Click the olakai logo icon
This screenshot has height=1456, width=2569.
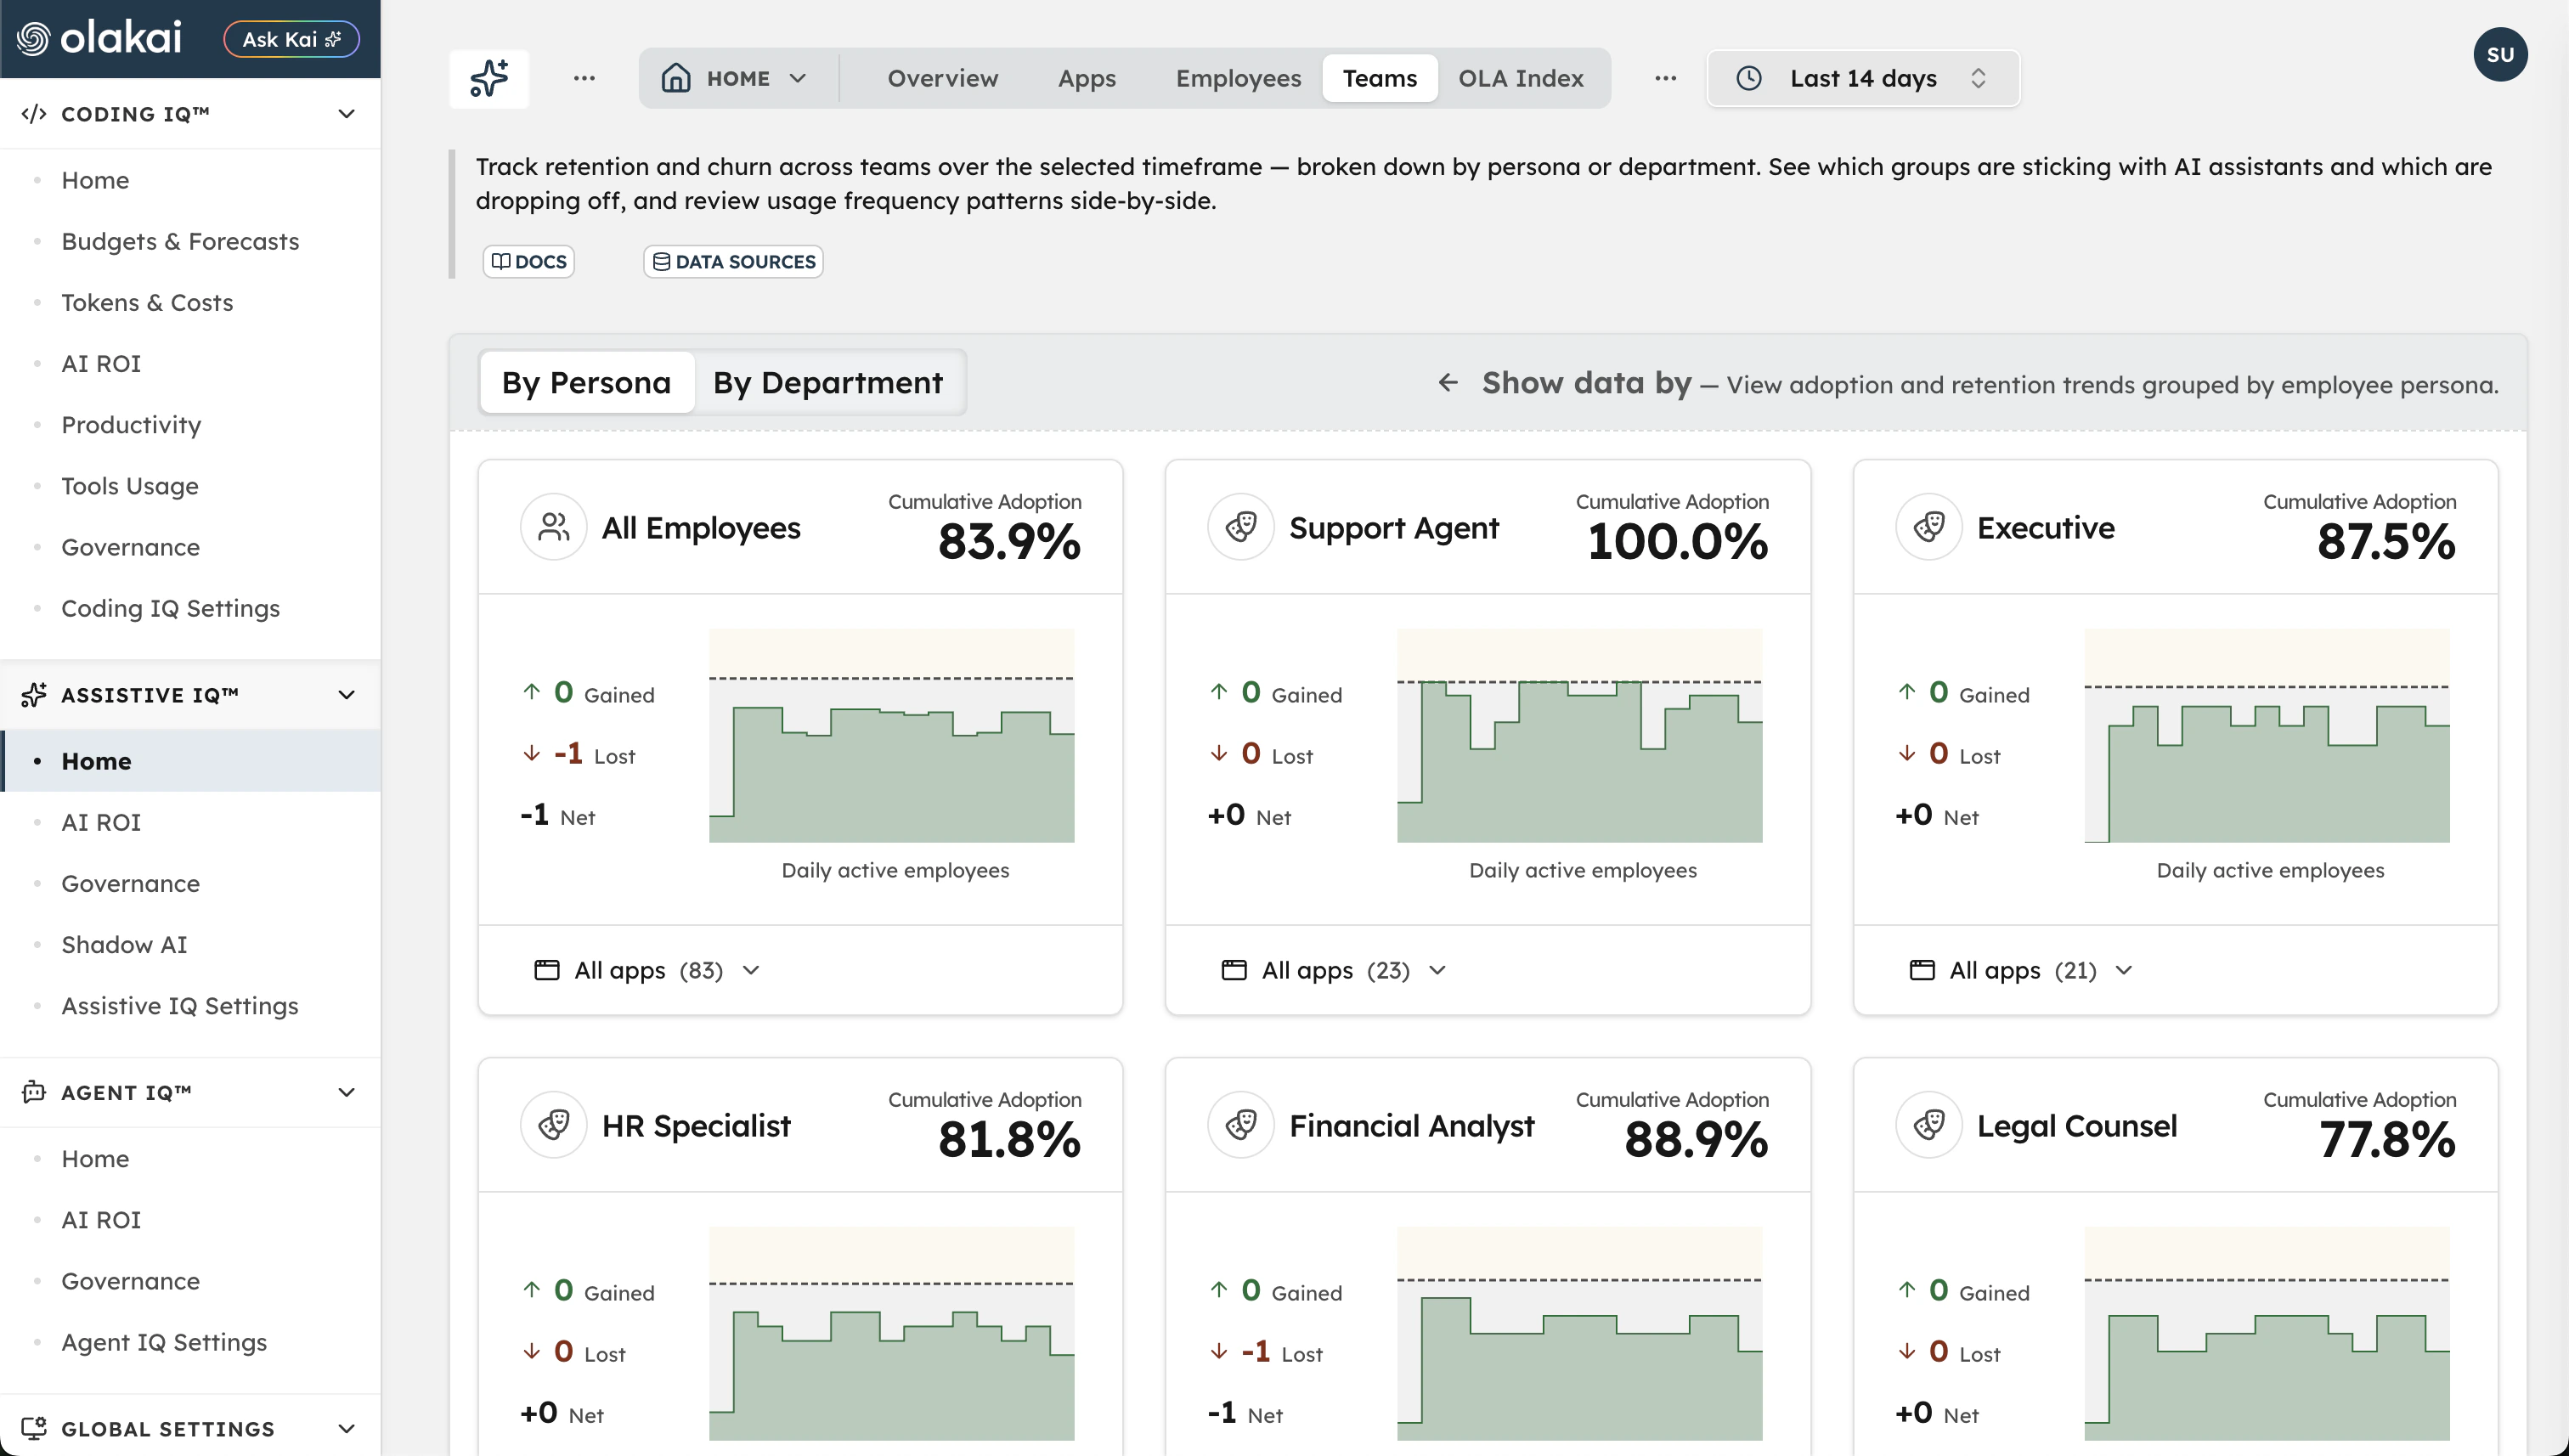33,39
